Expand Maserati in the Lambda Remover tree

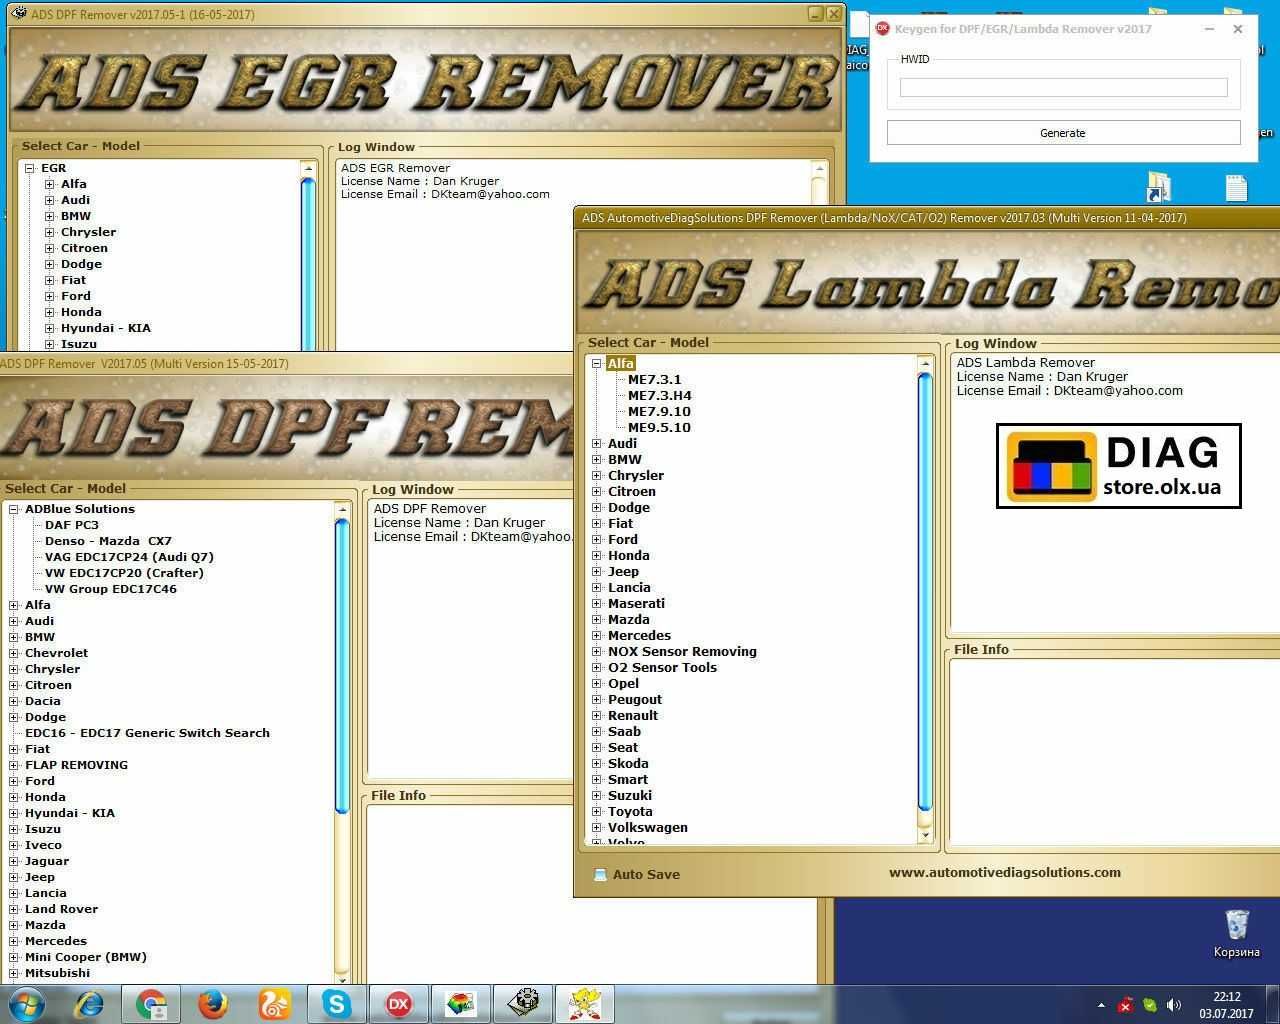(597, 604)
